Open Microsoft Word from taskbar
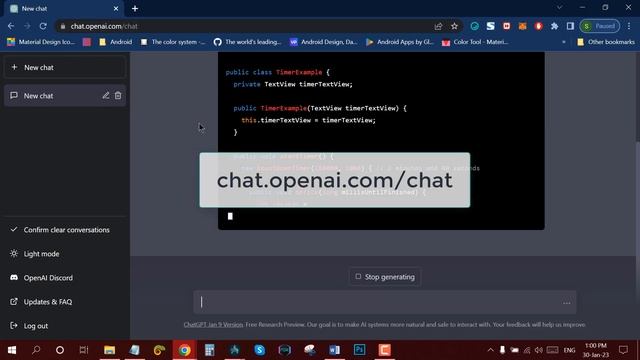Image resolution: width=640 pixels, height=360 pixels. point(334,350)
